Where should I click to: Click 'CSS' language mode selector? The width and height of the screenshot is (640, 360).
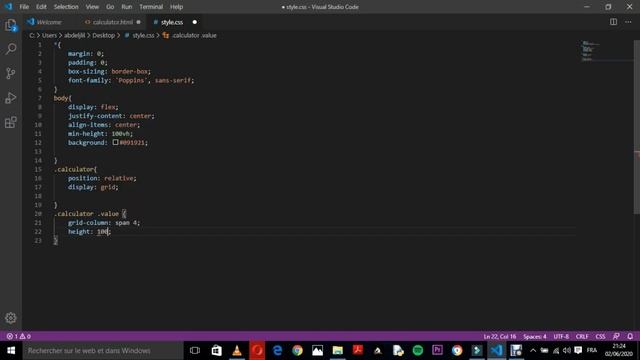click(600, 336)
